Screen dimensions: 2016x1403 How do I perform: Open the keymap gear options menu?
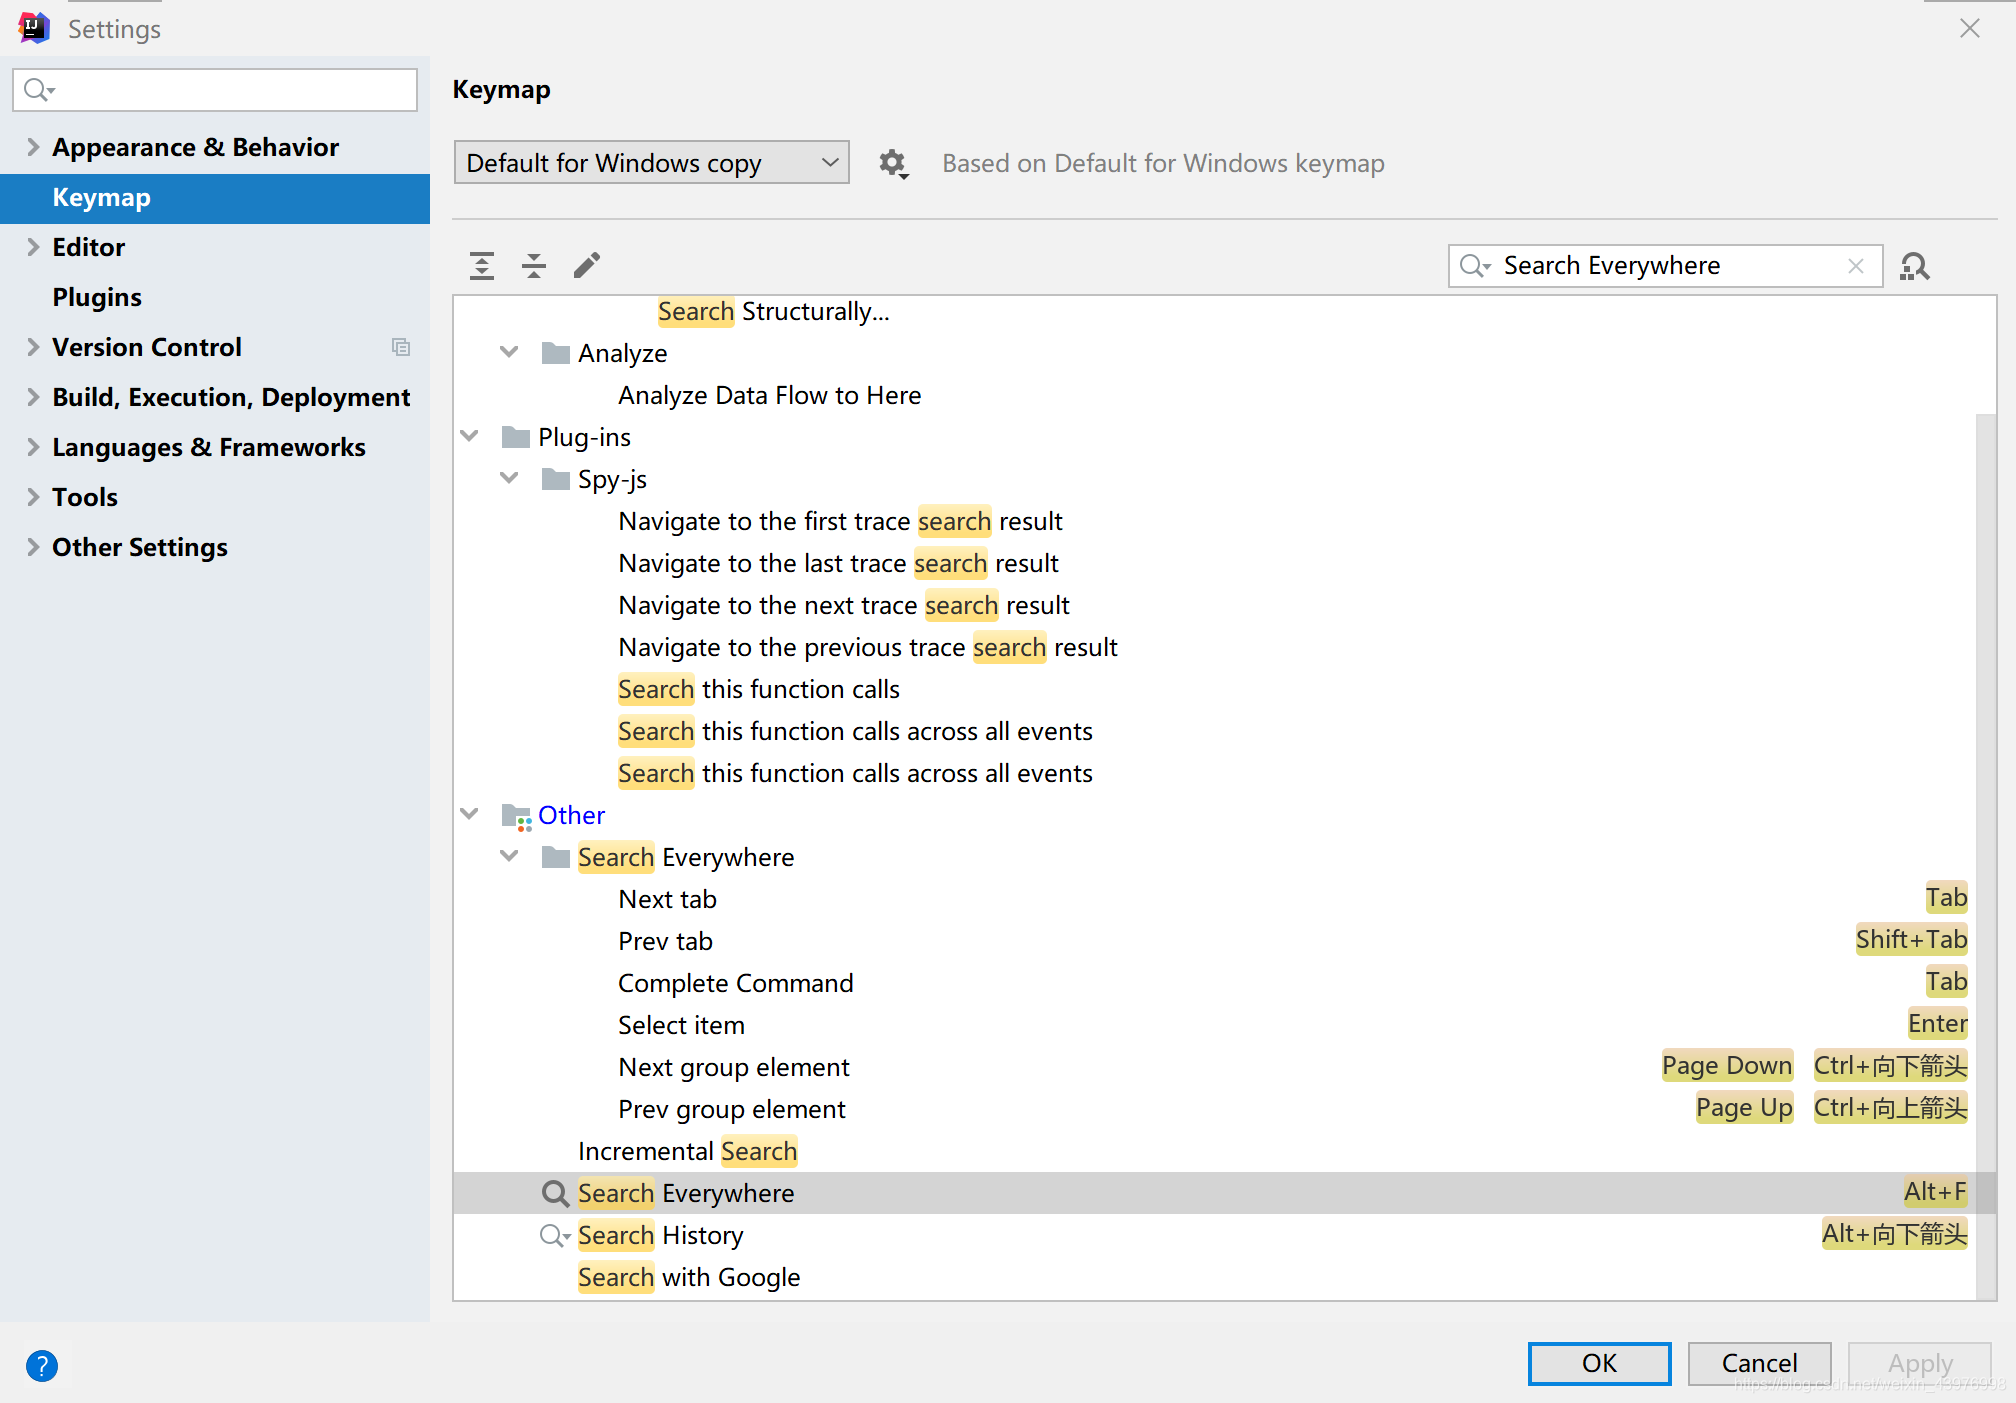click(x=892, y=163)
